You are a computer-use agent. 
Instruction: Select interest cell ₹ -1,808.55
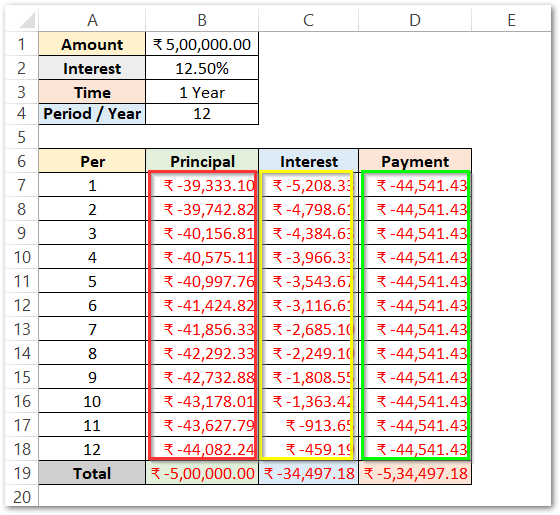point(308,377)
